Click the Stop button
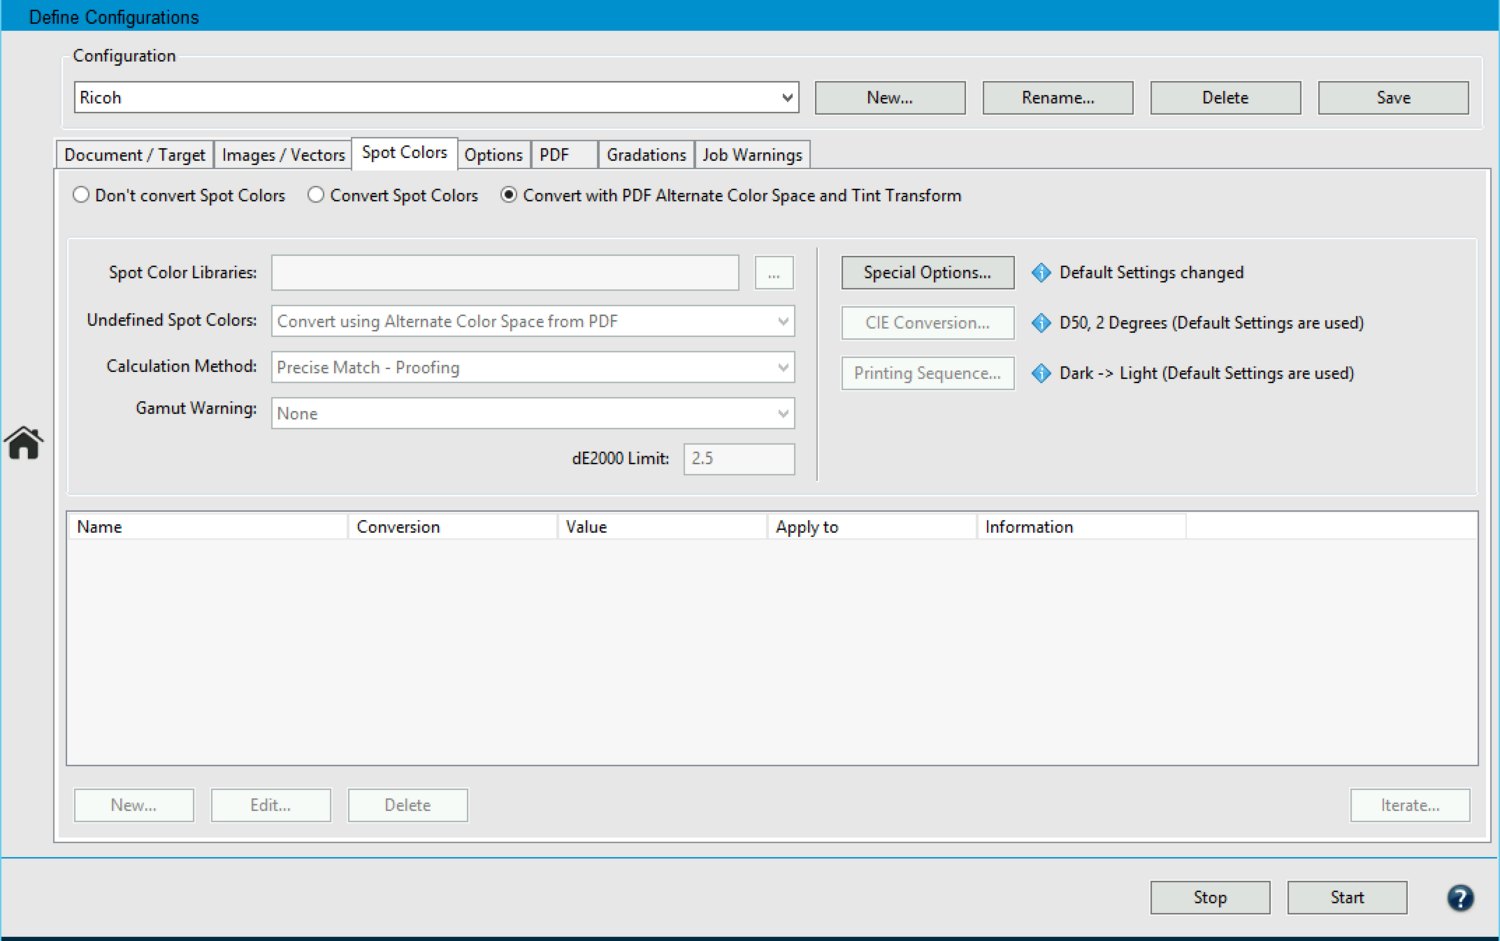The width and height of the screenshot is (1500, 941). pyautogui.click(x=1210, y=898)
